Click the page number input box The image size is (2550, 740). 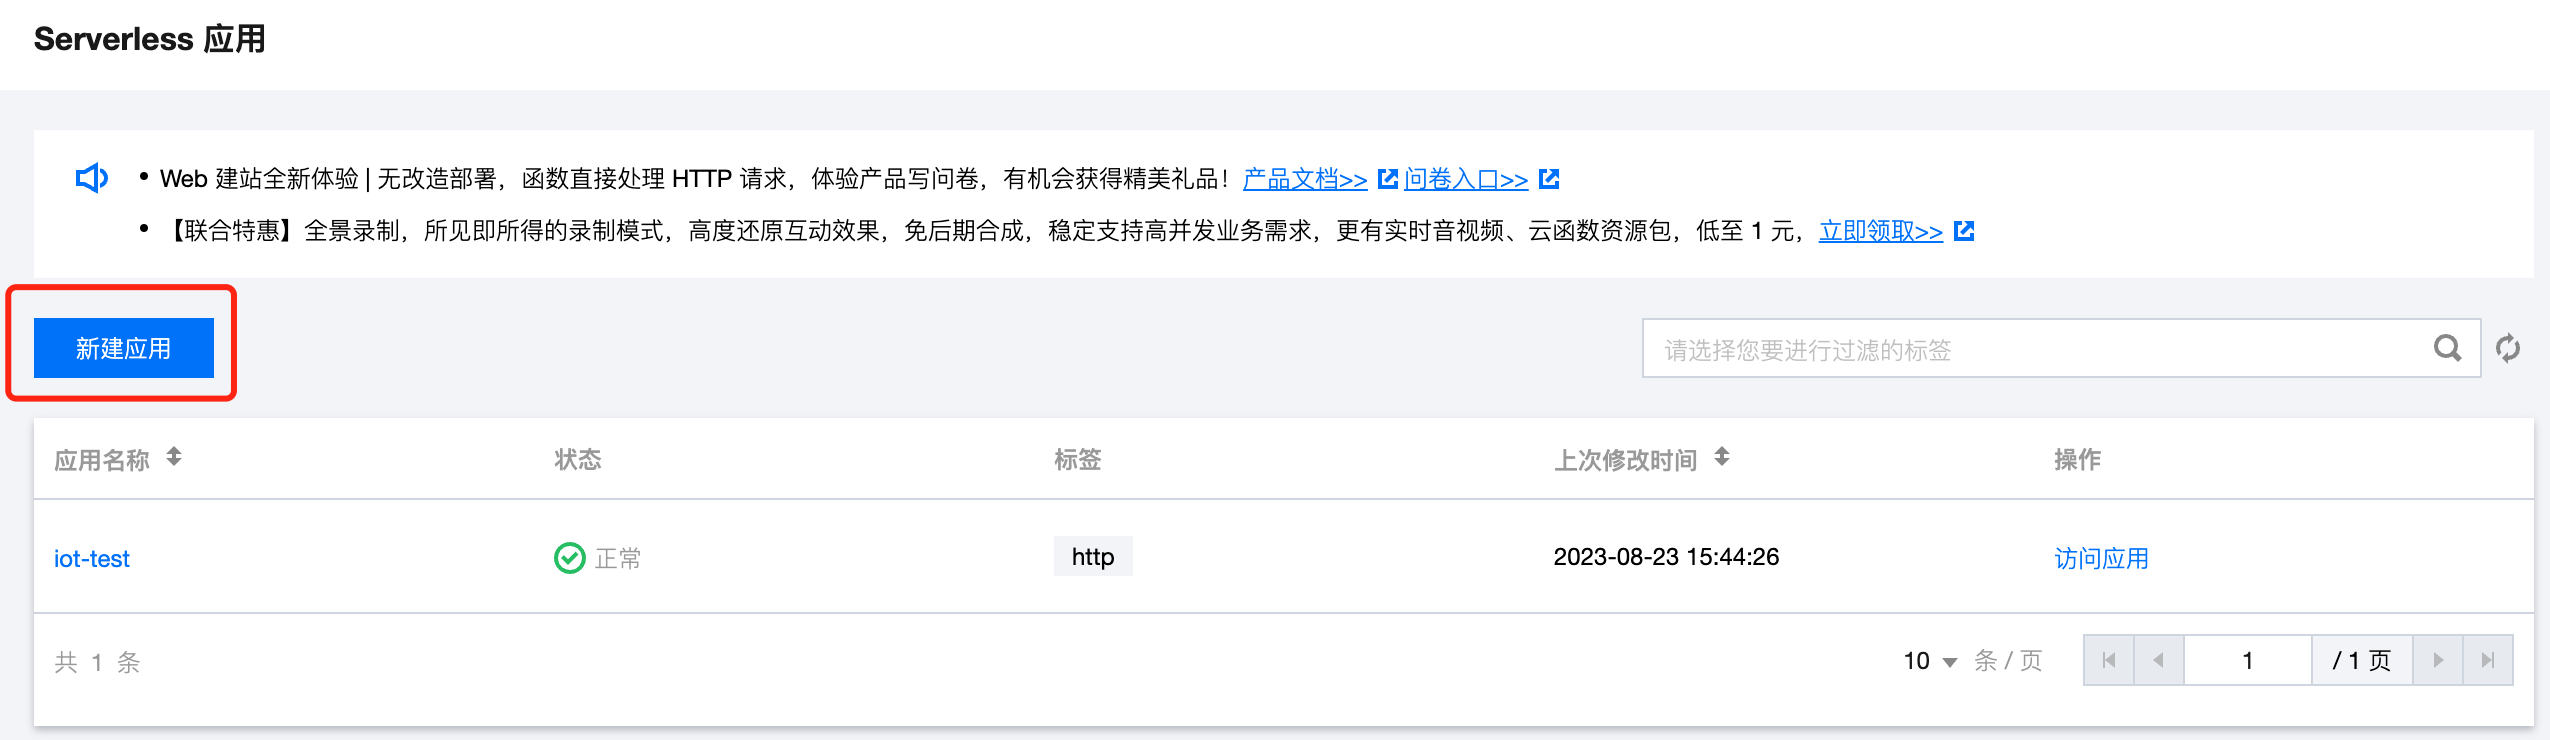coord(2247,660)
